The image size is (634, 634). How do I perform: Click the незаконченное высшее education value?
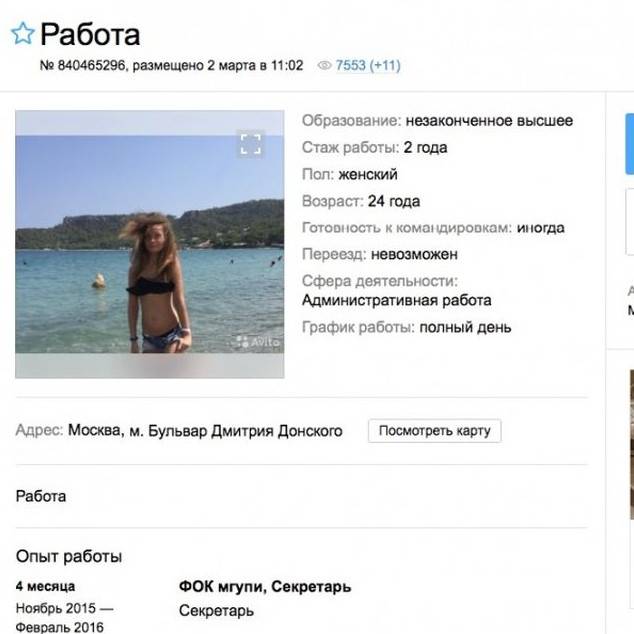(x=489, y=121)
